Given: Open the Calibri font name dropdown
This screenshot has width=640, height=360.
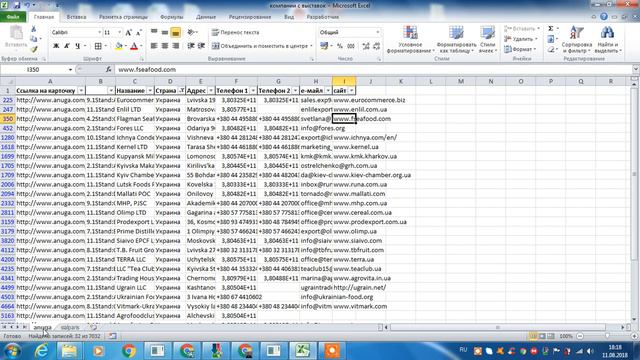Looking at the screenshot, I should pyautogui.click(x=99, y=32).
